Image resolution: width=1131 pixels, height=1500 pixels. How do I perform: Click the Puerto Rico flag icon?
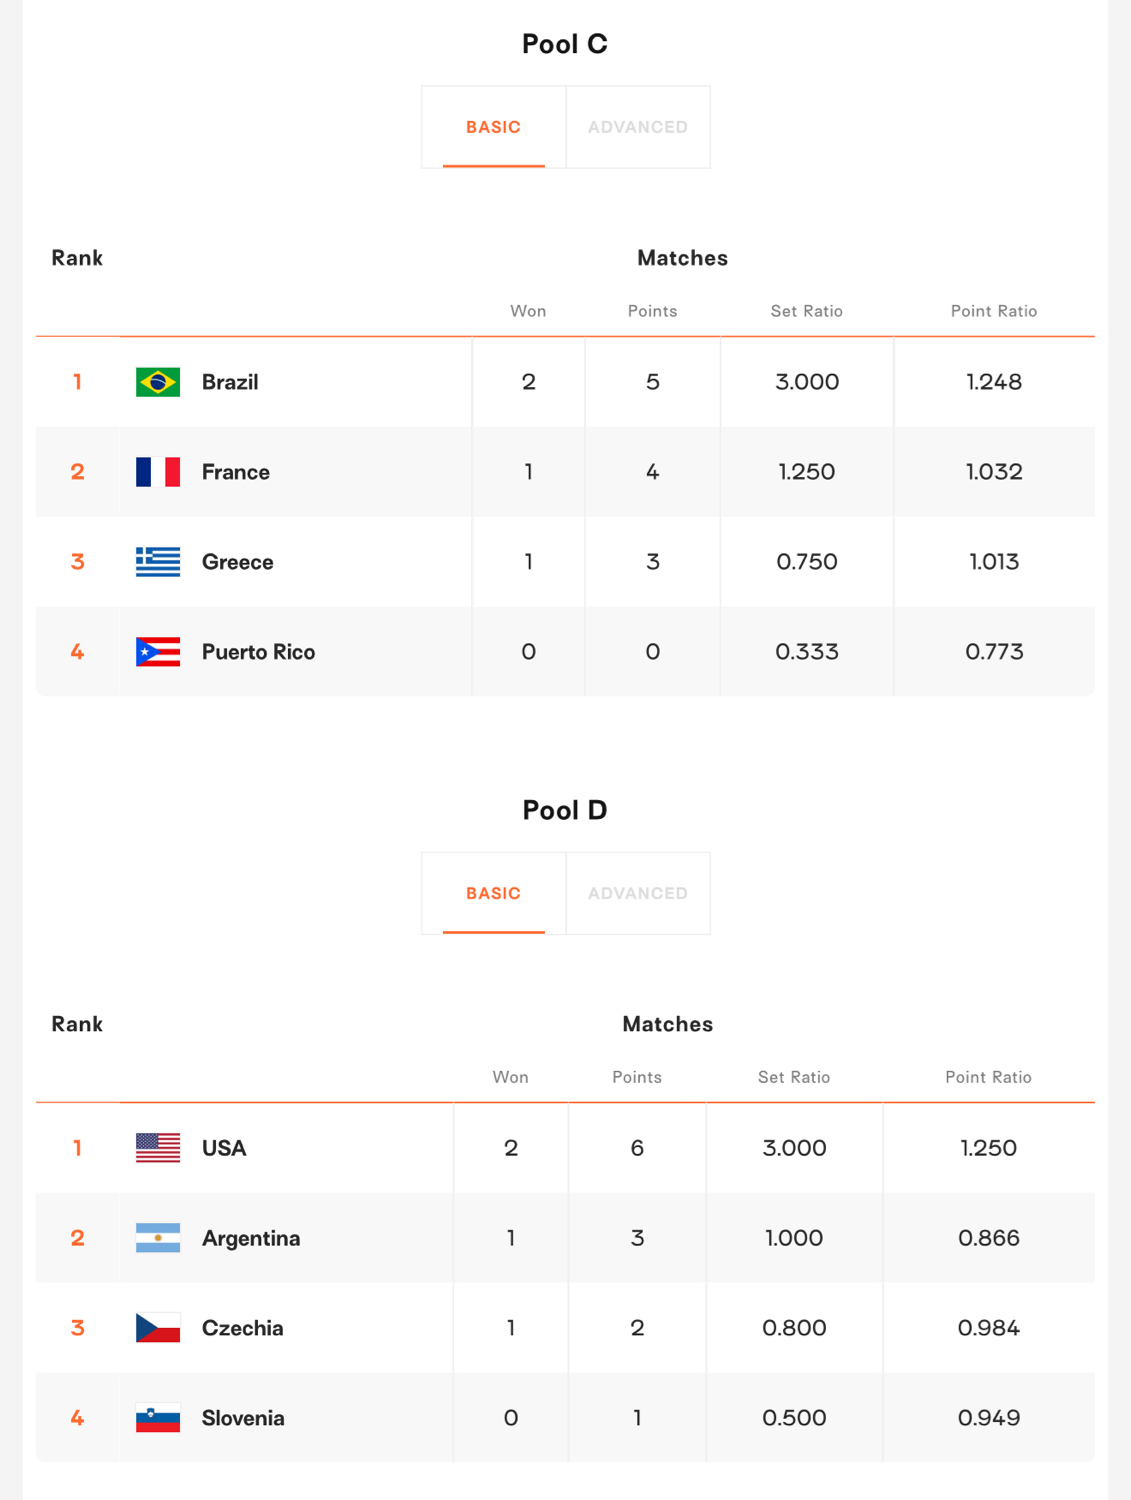[158, 652]
